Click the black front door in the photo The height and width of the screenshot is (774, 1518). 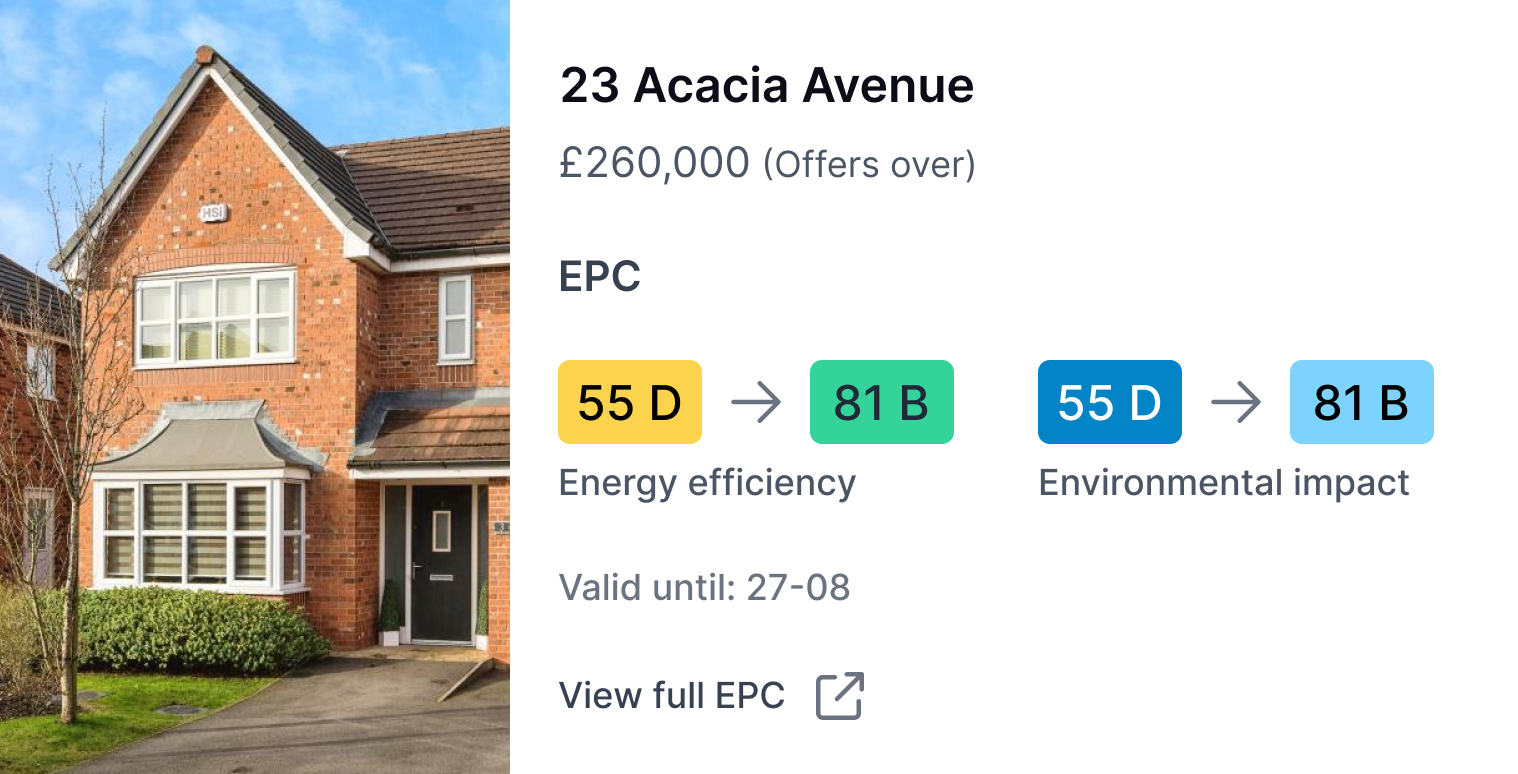tap(441, 563)
